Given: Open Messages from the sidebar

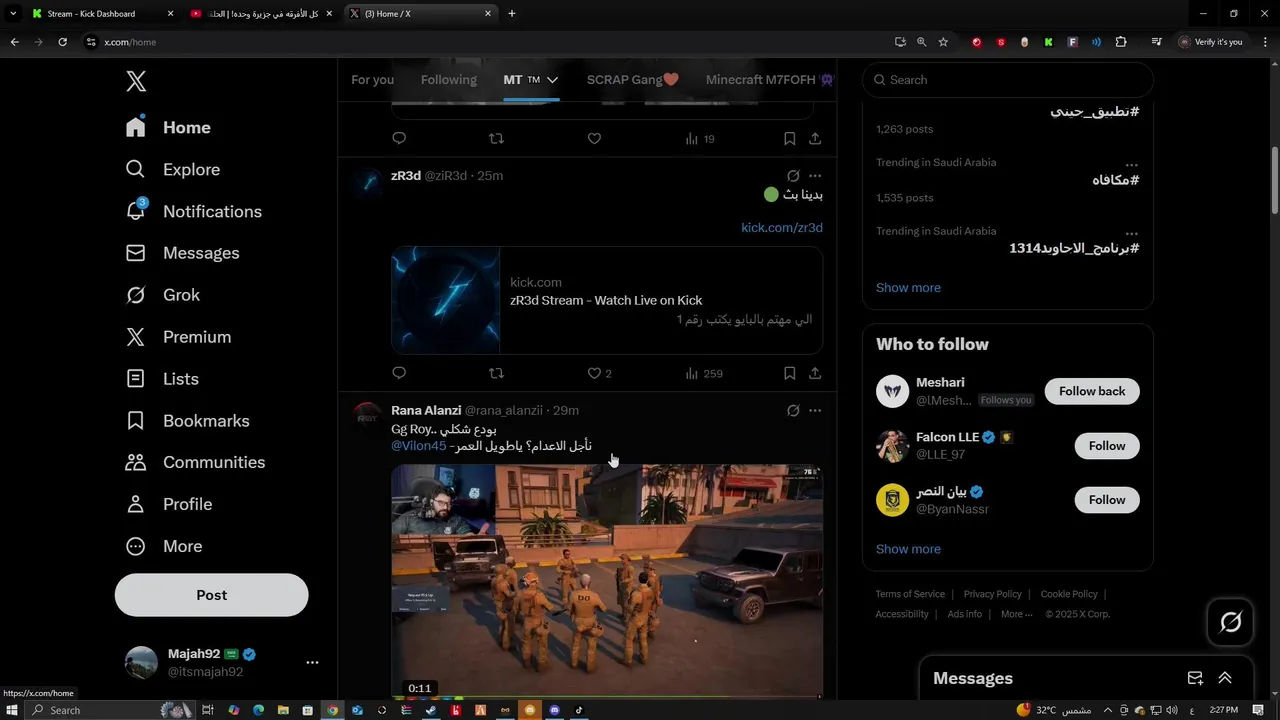Looking at the screenshot, I should [182, 254].
